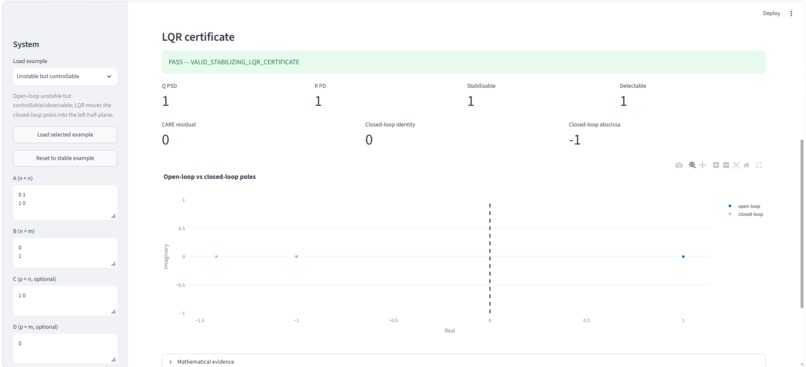Click into the A (n × n) matrix field
This screenshot has width=806, height=367.
tap(65, 203)
